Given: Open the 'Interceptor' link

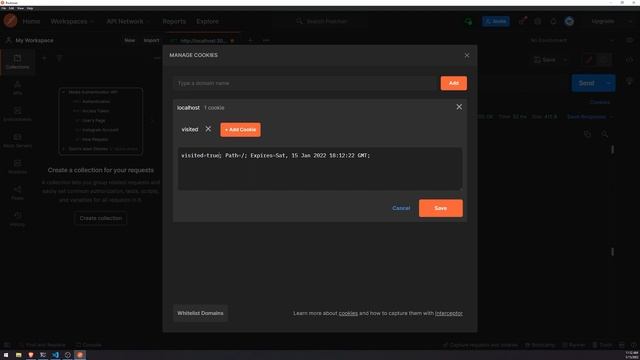Looking at the screenshot, I should (x=449, y=313).
